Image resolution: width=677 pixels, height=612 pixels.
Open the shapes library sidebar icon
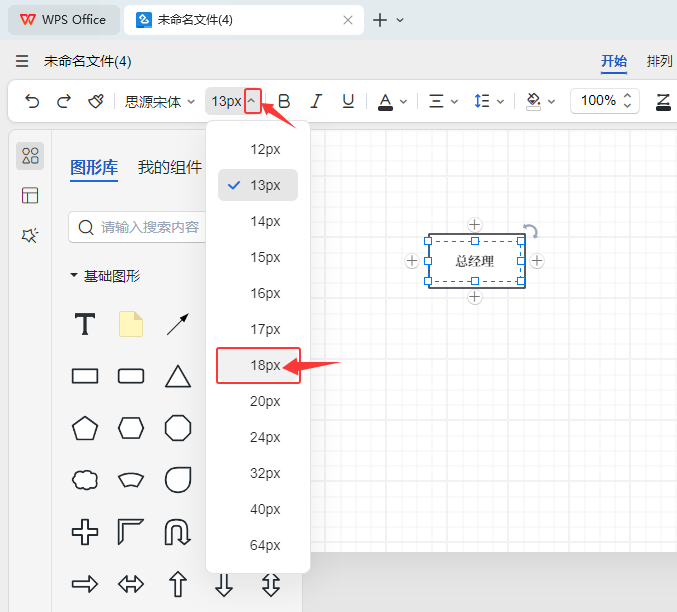(x=30, y=156)
